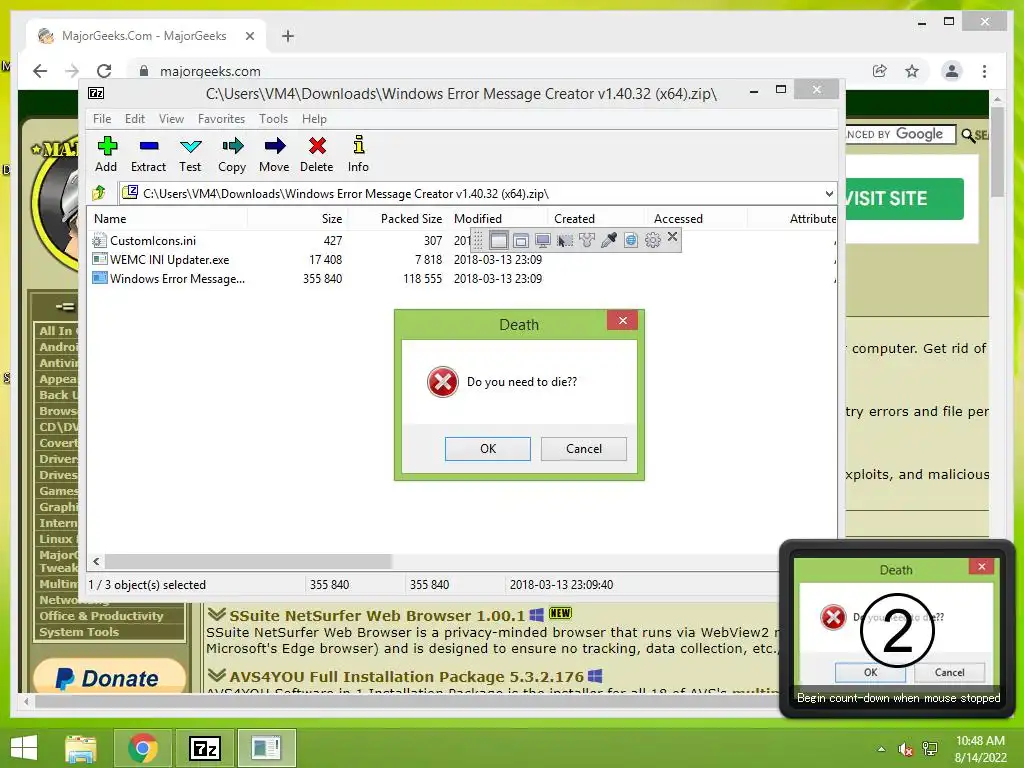Image resolution: width=1024 pixels, height=768 pixels.
Task: Go back in the Chrome browser
Action: pyautogui.click(x=40, y=71)
